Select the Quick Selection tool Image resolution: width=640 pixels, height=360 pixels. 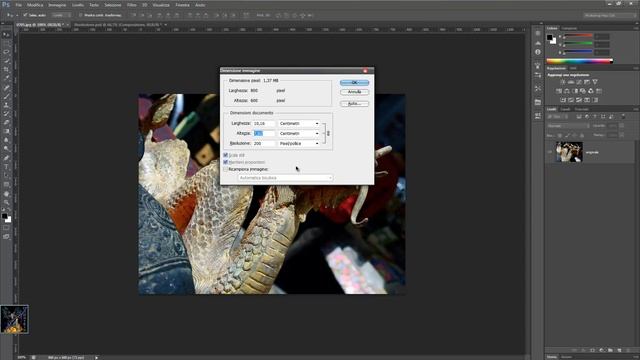click(6, 61)
